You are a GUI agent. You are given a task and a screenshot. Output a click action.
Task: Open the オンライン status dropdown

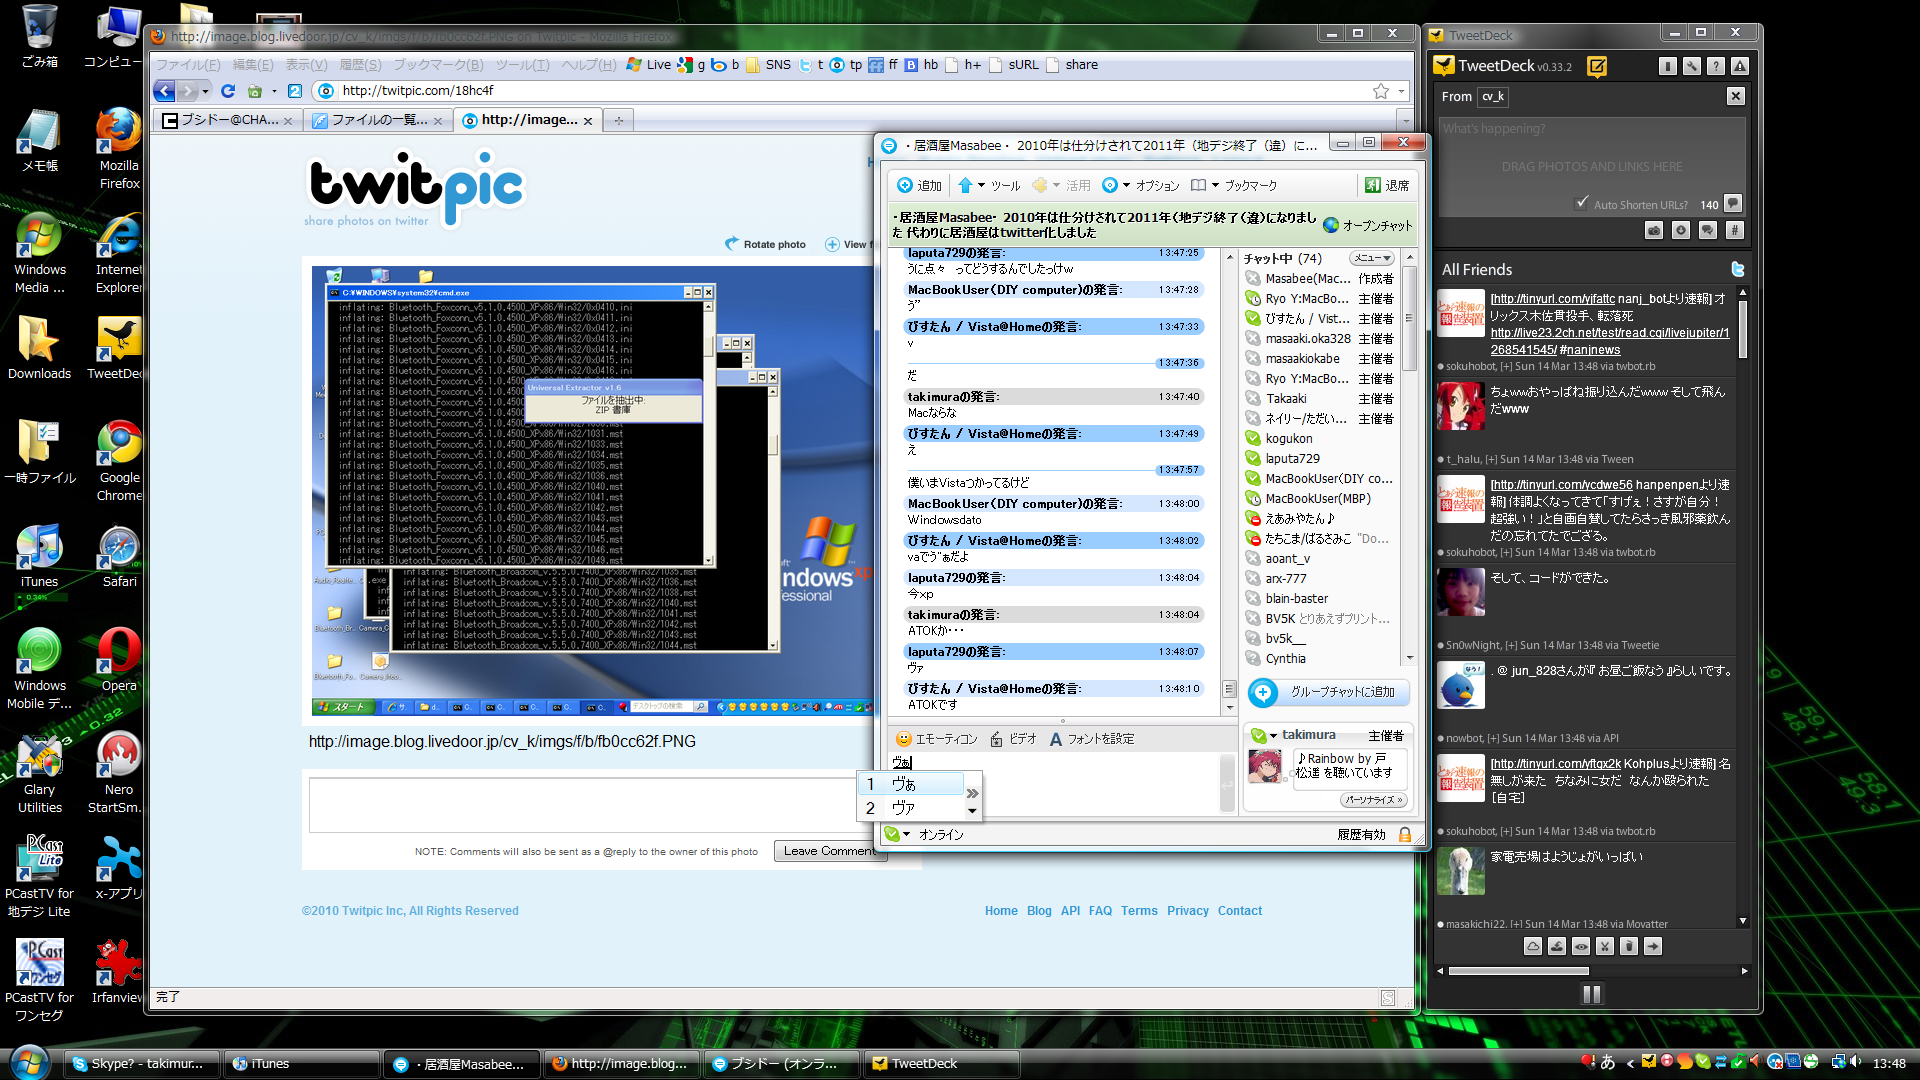click(x=924, y=834)
